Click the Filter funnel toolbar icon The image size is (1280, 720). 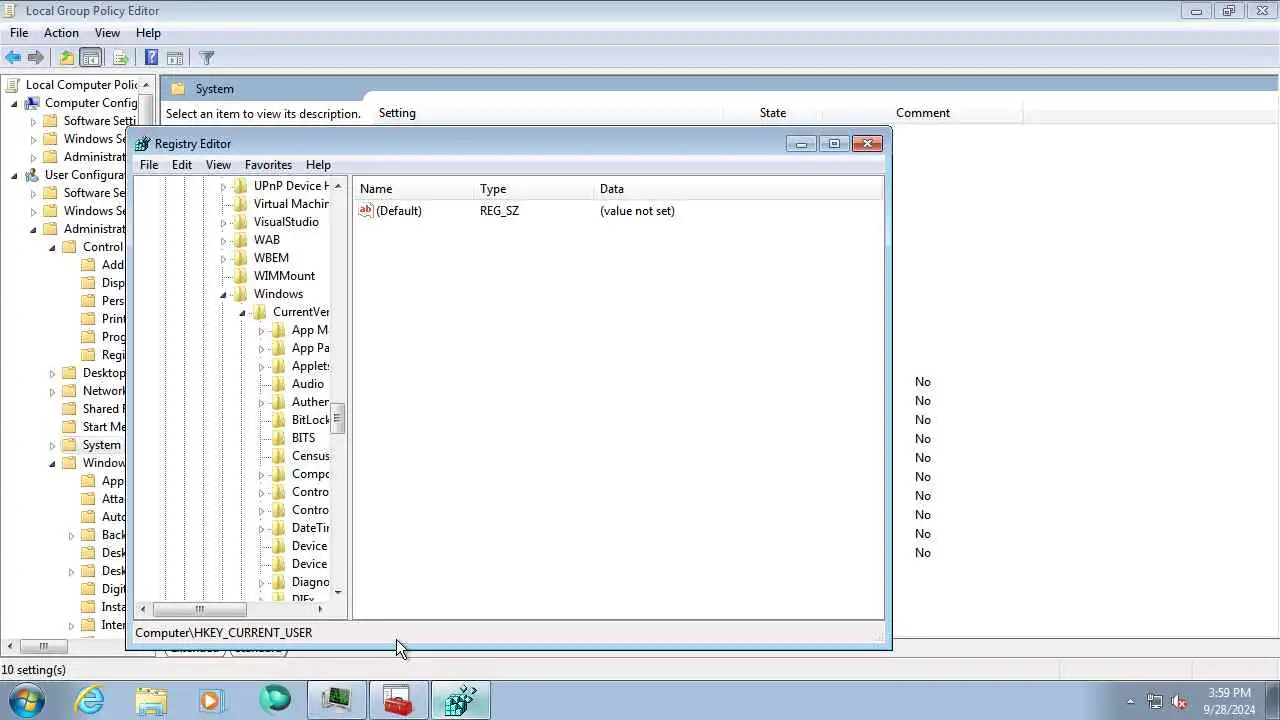coord(207,58)
